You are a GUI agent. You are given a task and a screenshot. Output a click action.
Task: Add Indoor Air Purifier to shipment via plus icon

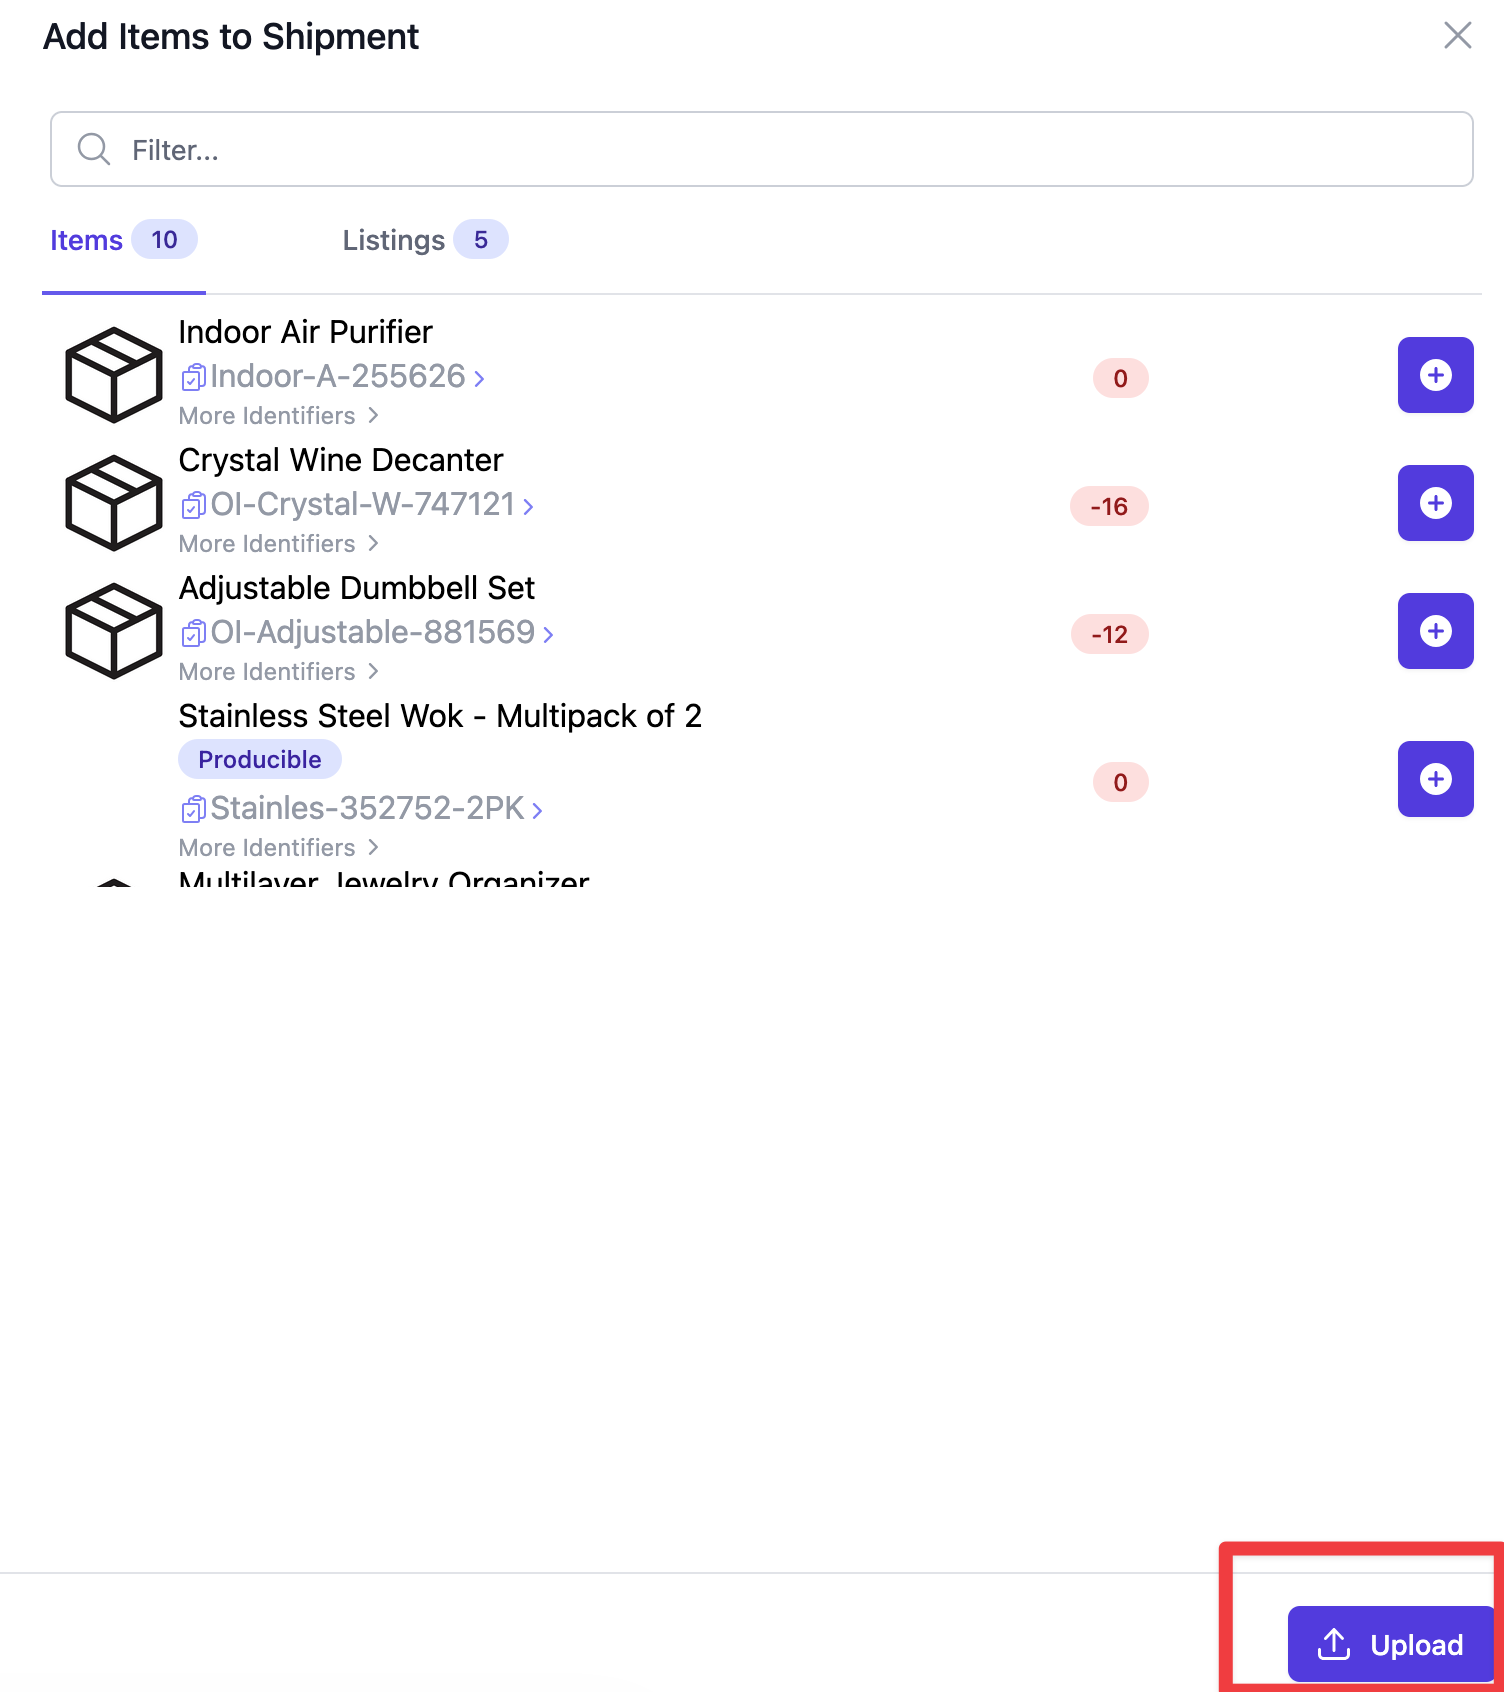pos(1435,375)
